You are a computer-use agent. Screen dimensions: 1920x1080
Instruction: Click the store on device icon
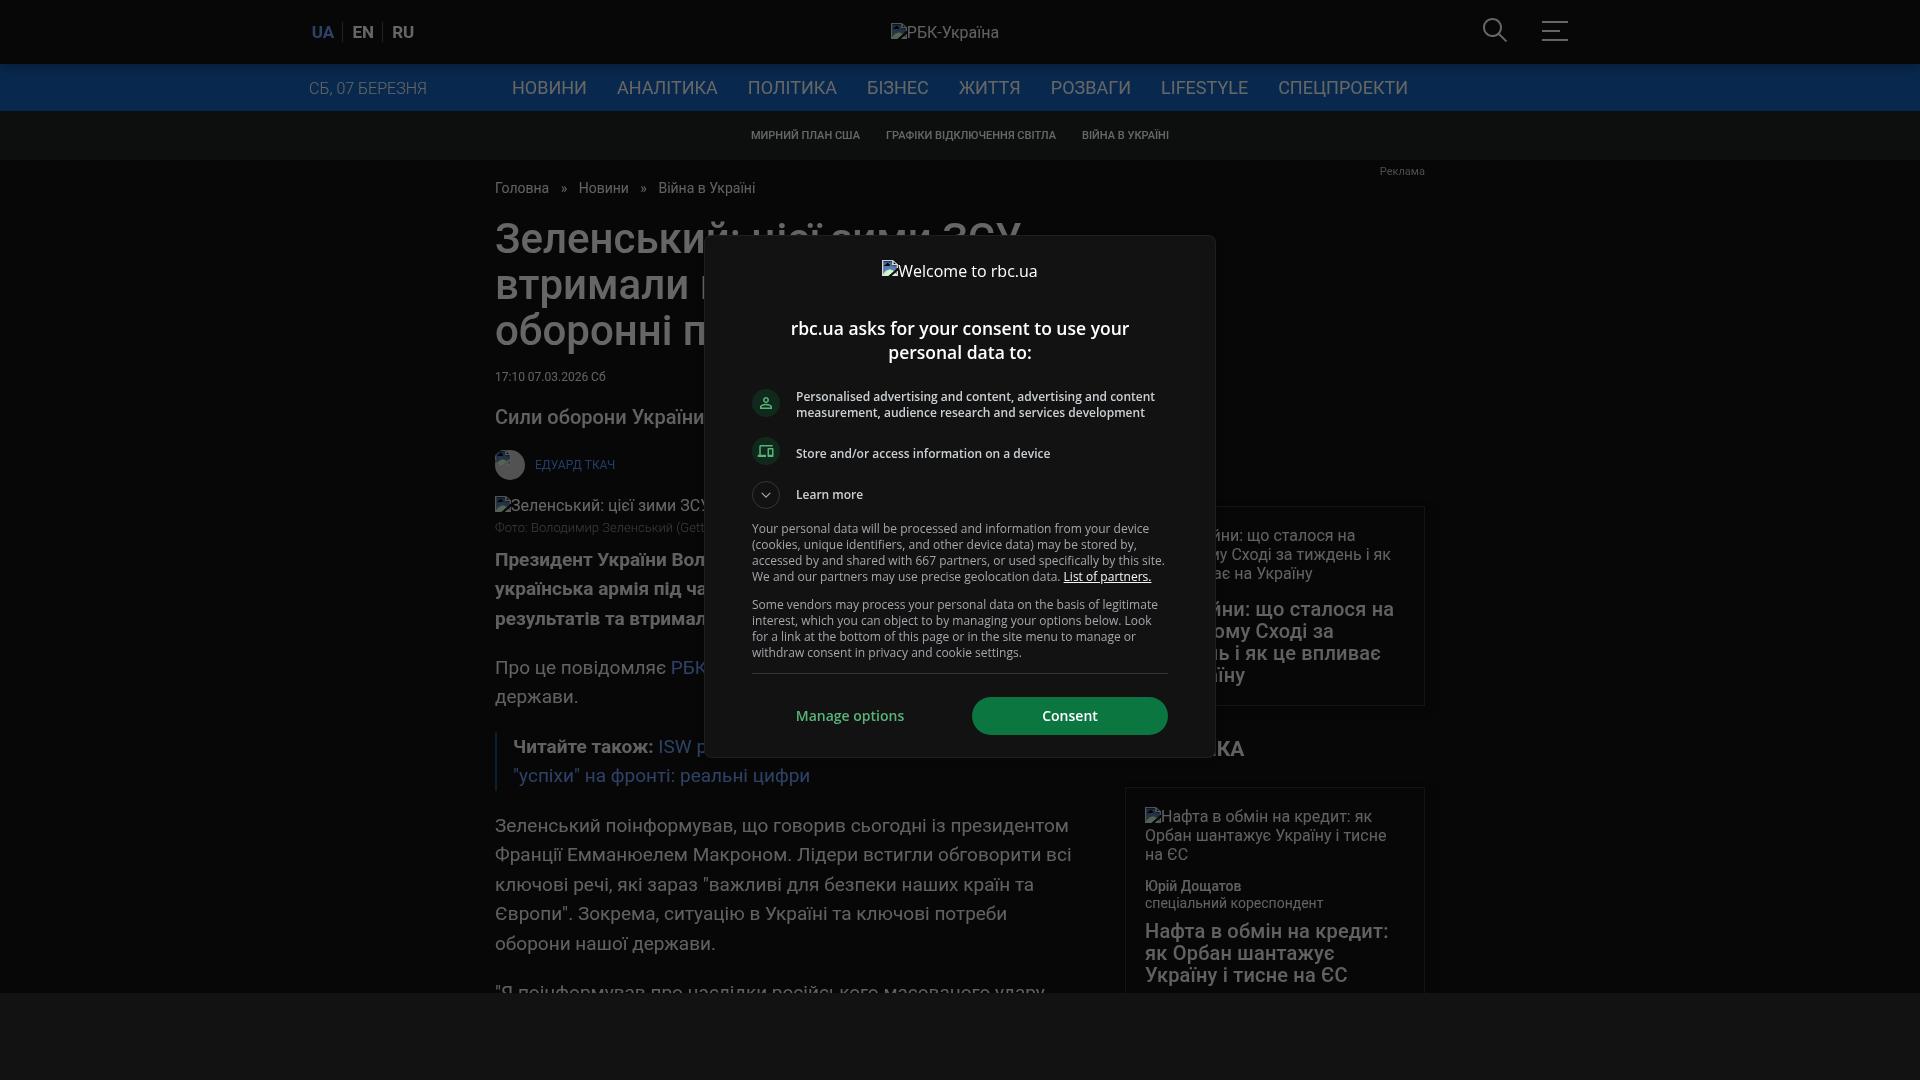(766, 452)
